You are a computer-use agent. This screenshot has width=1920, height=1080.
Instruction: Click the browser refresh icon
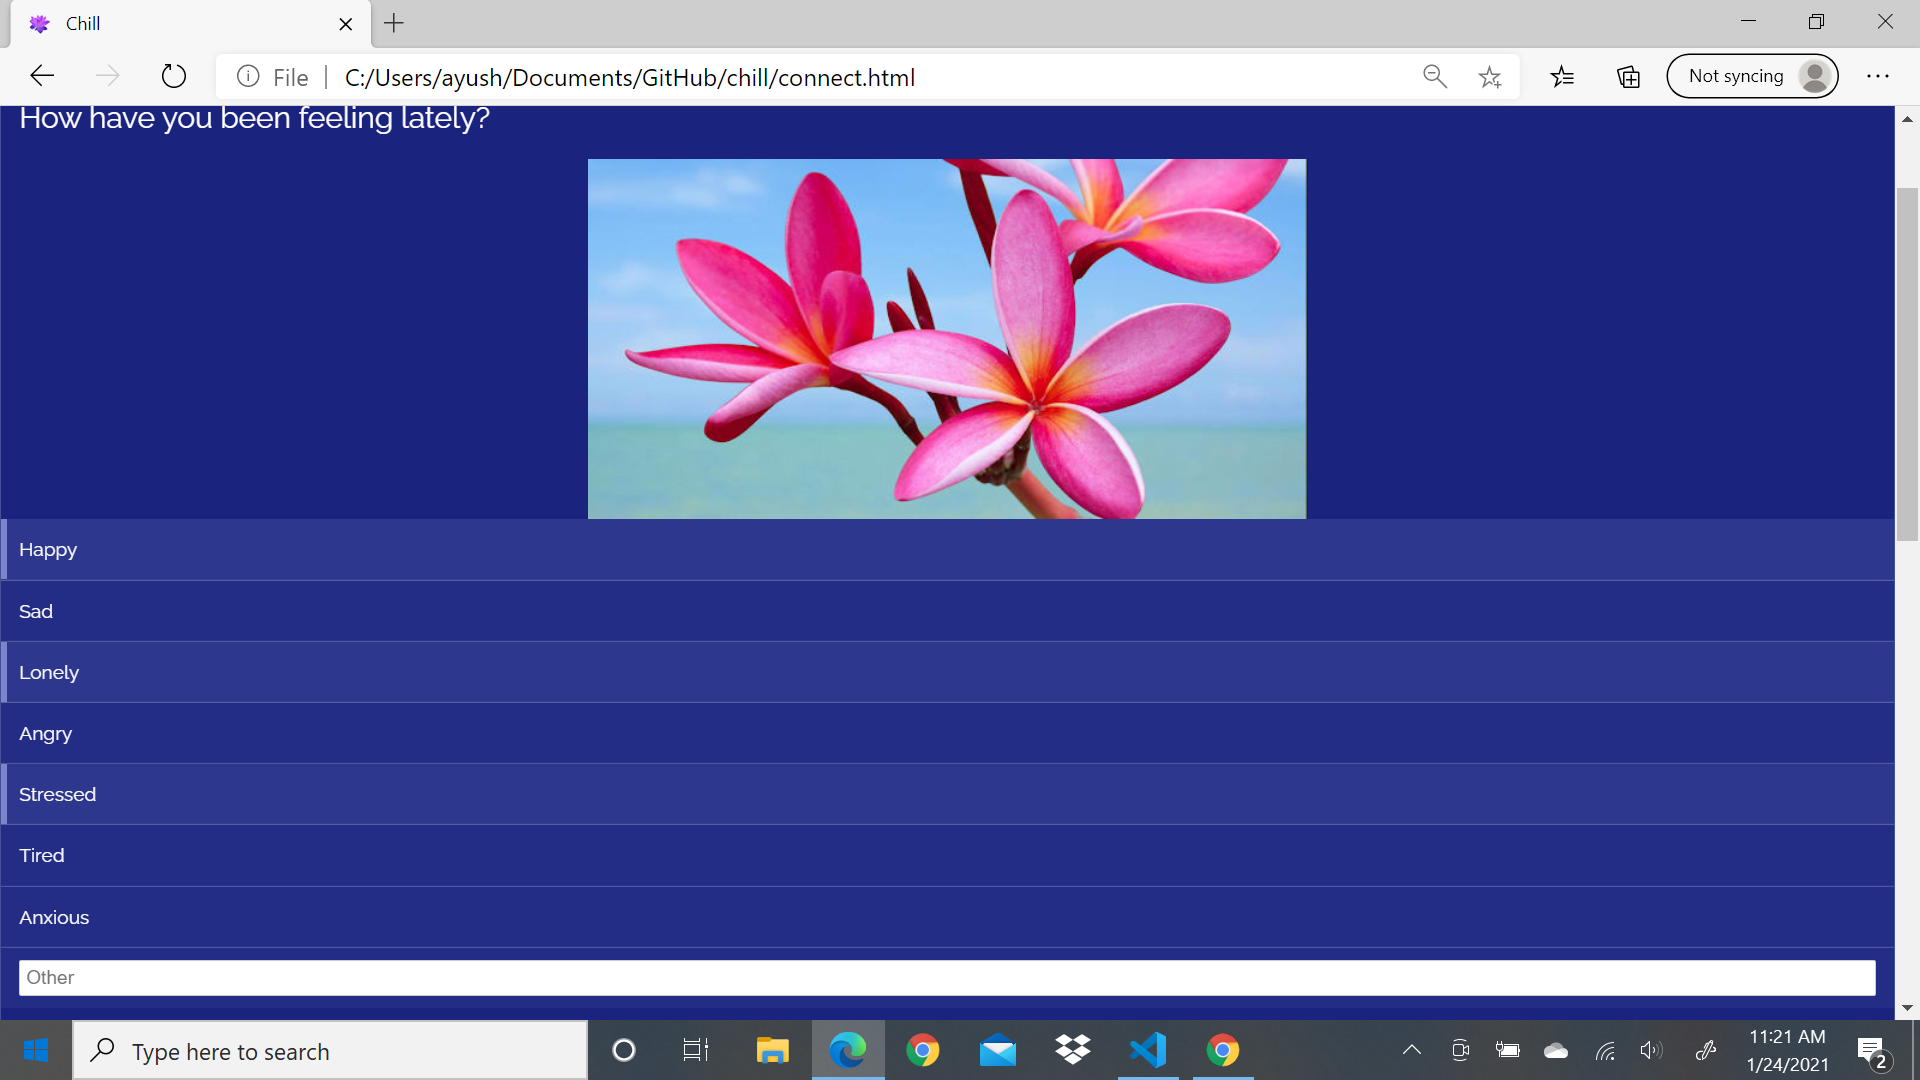coord(173,76)
